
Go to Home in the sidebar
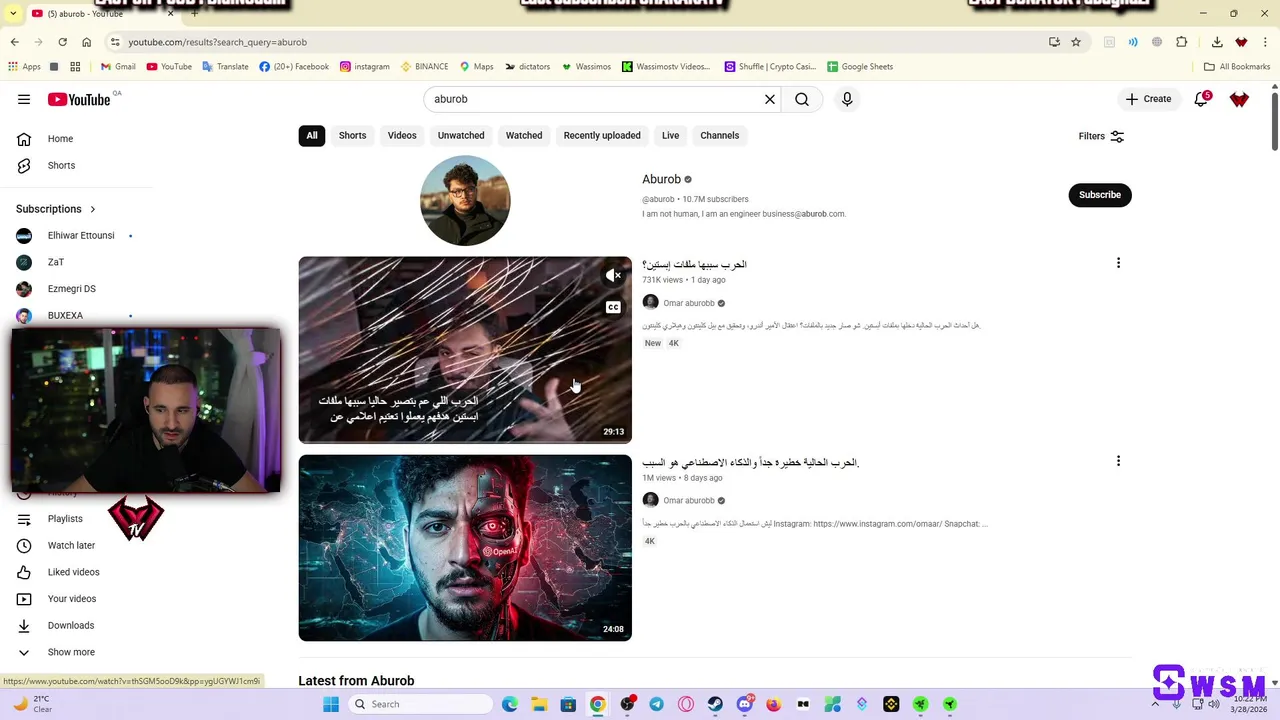point(60,139)
